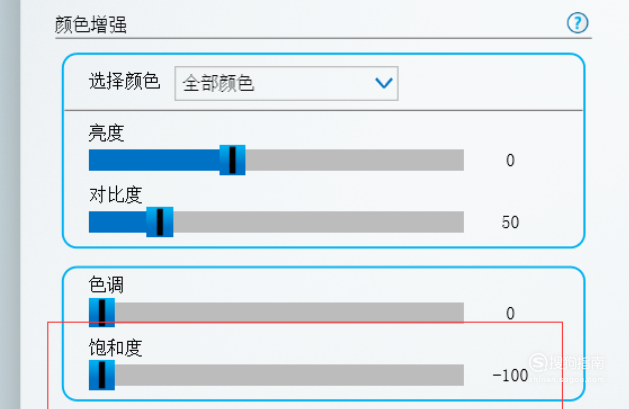Image resolution: width=629 pixels, height=409 pixels.
Task: Click the 颜色增强 section title
Action: [x=91, y=24]
